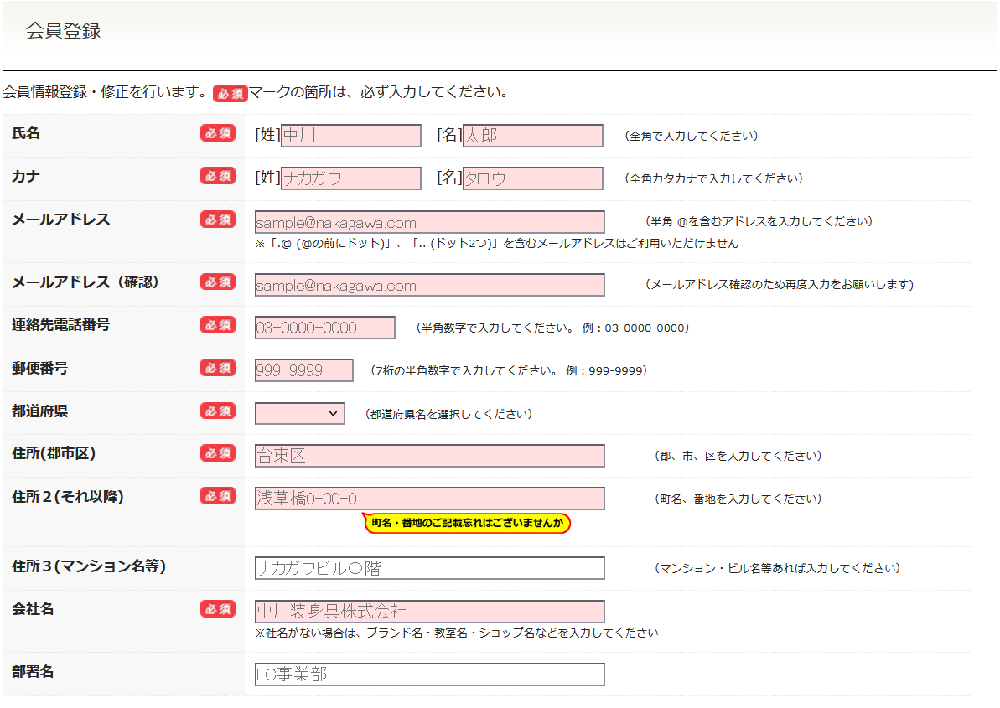Image resolution: width=1000 pixels, height=708 pixels.
Task: Click the 必須 badge in the intro sentence
Action: [x=230, y=93]
